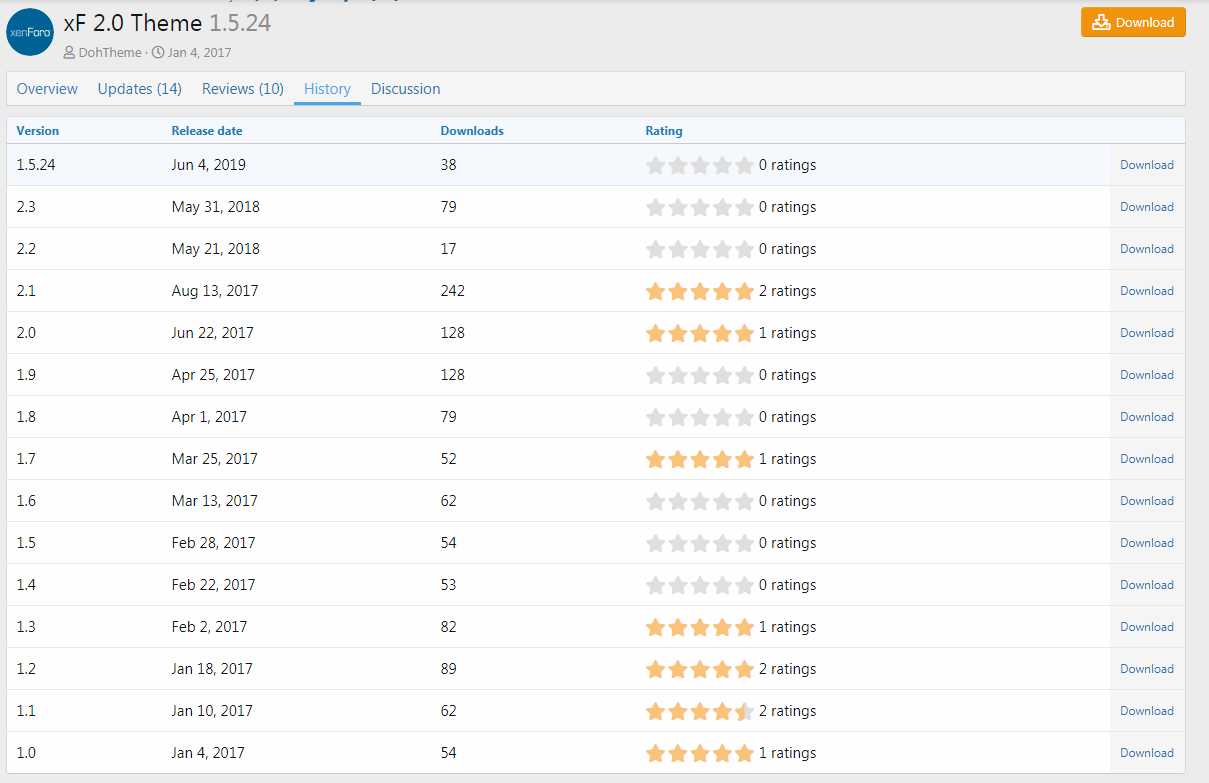Switch to the Updates (14) tab
Image resolution: width=1209 pixels, height=783 pixels.
click(140, 89)
